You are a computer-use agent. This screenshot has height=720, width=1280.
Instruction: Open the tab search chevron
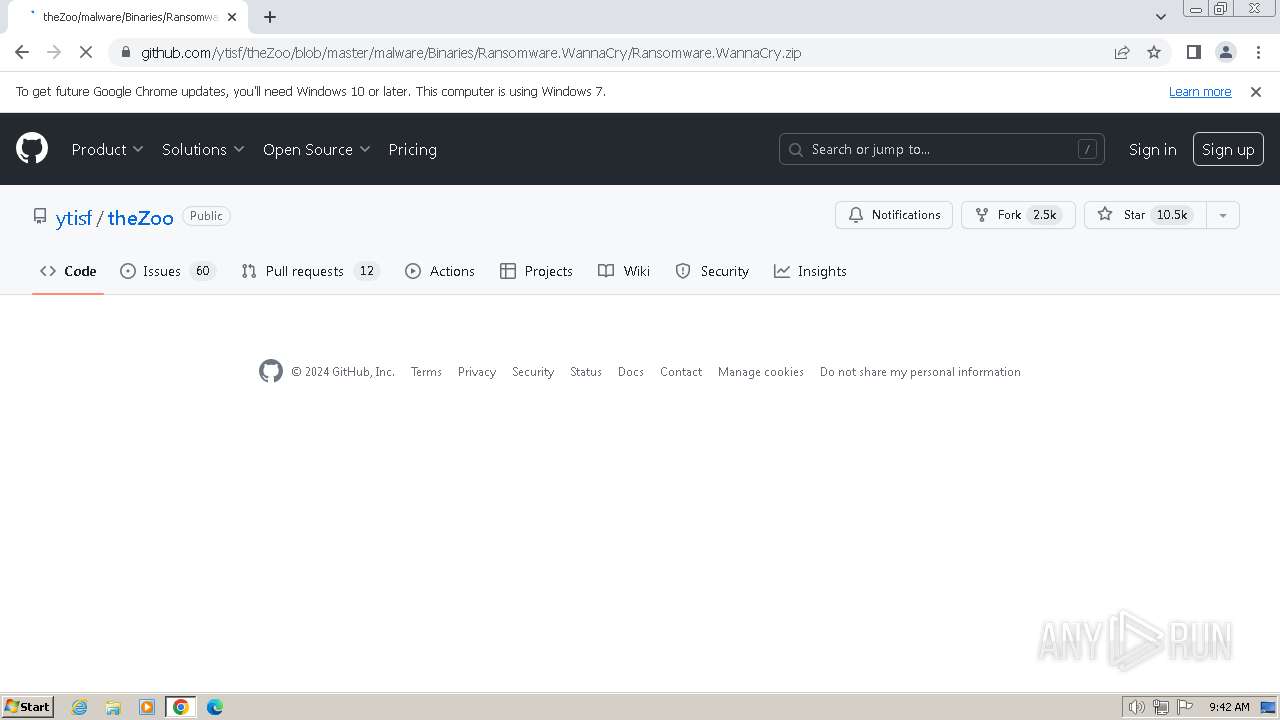tap(1160, 17)
